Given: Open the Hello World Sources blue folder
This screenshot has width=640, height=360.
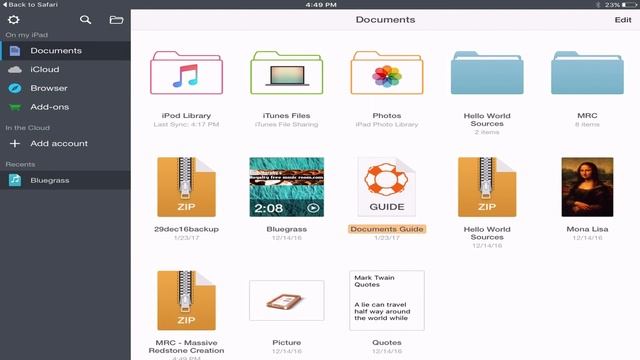Looking at the screenshot, I should [x=487, y=73].
